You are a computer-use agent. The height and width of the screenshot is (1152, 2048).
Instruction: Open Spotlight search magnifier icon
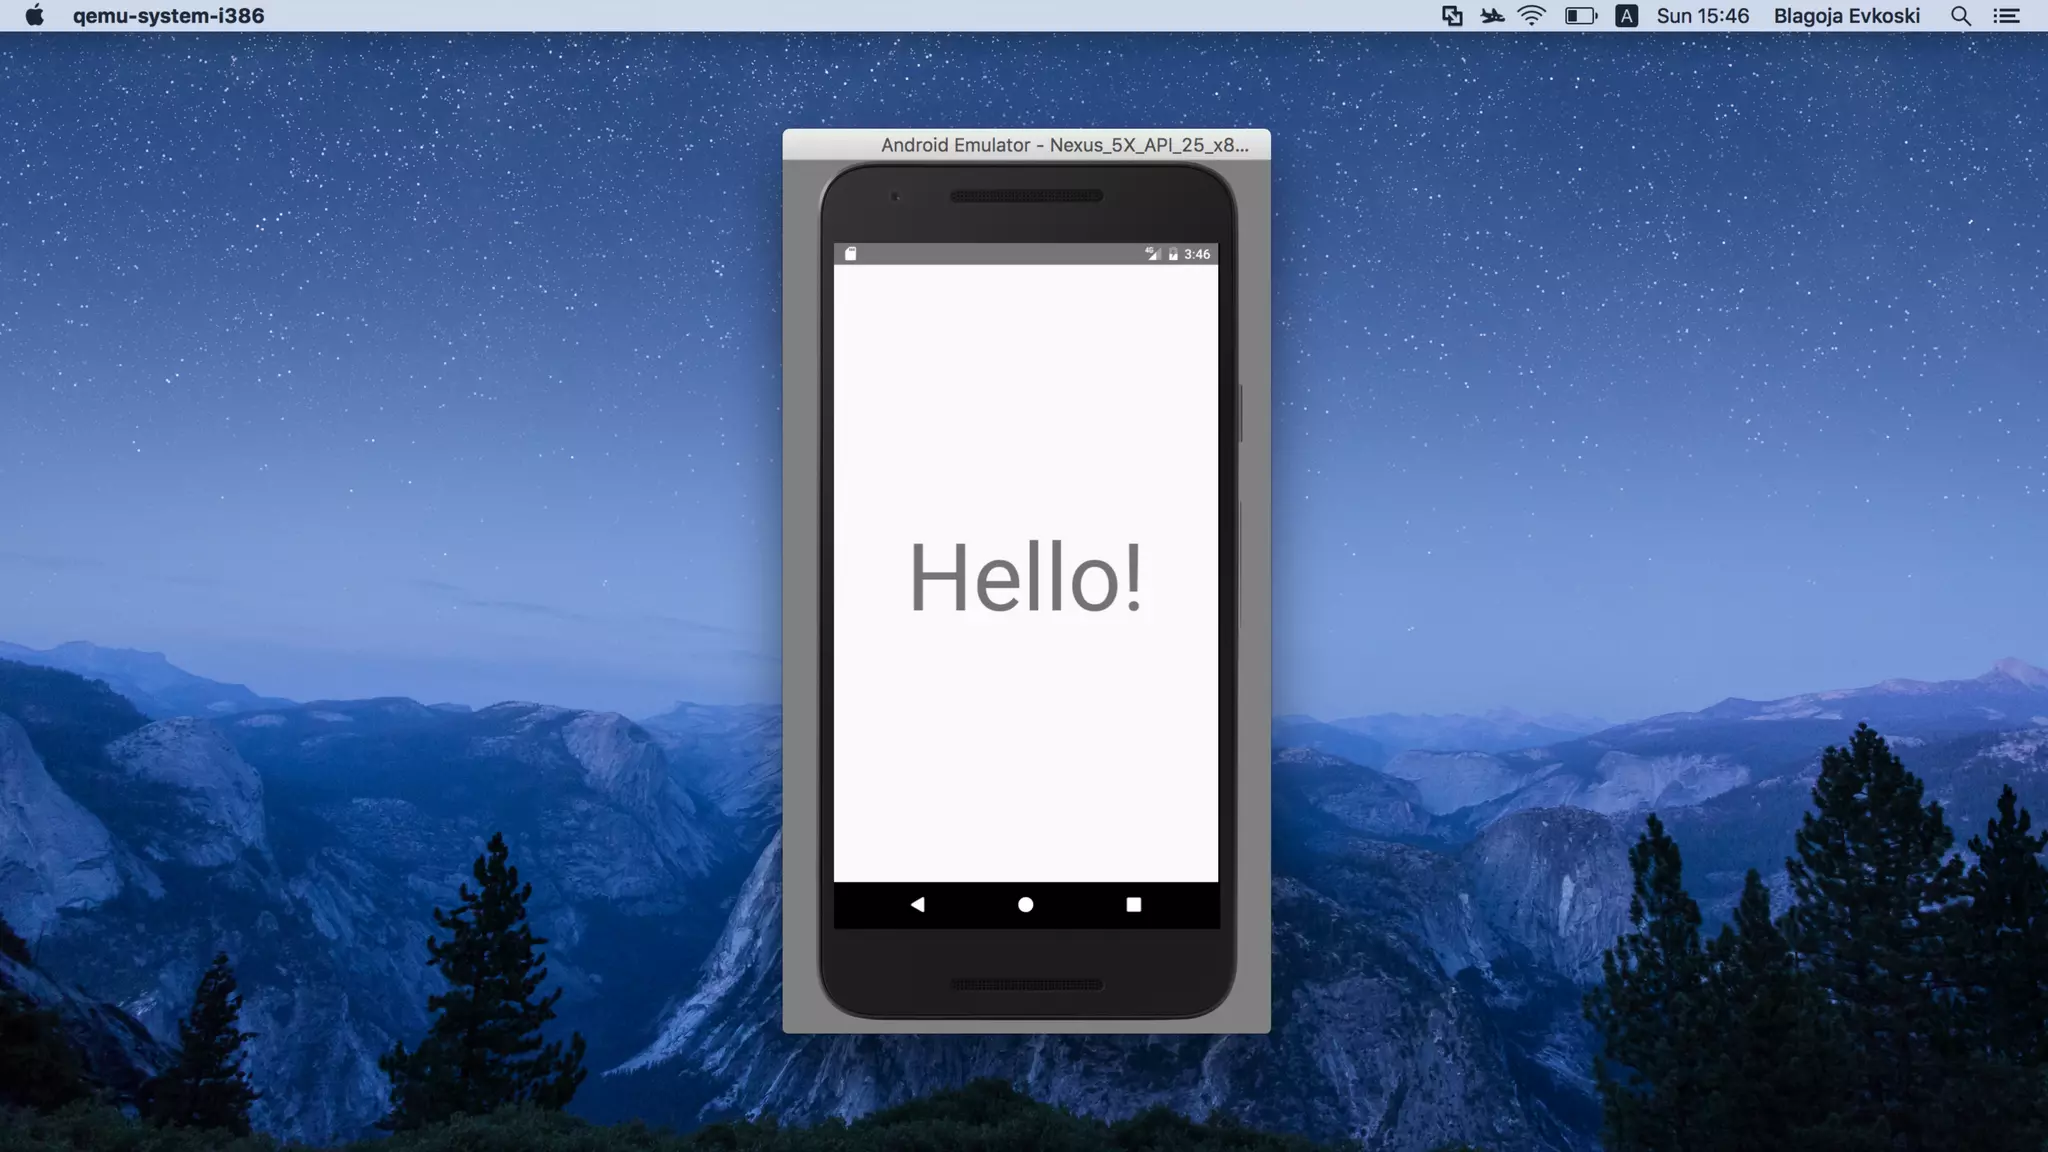point(1961,16)
